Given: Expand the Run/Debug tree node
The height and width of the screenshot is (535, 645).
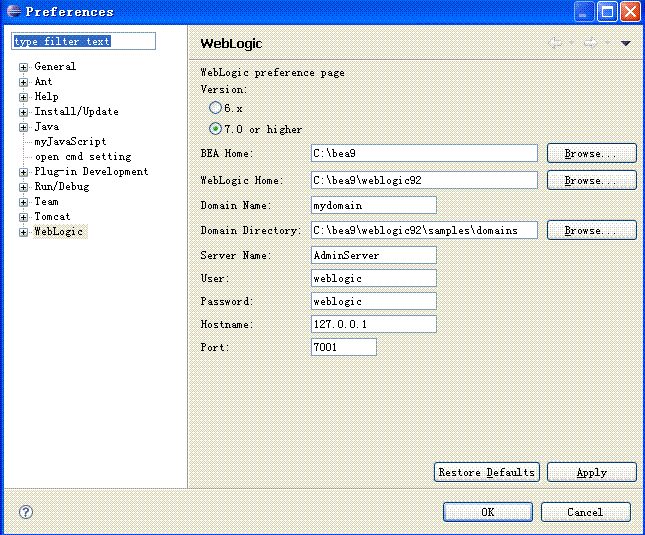Looking at the screenshot, I should 23,187.
